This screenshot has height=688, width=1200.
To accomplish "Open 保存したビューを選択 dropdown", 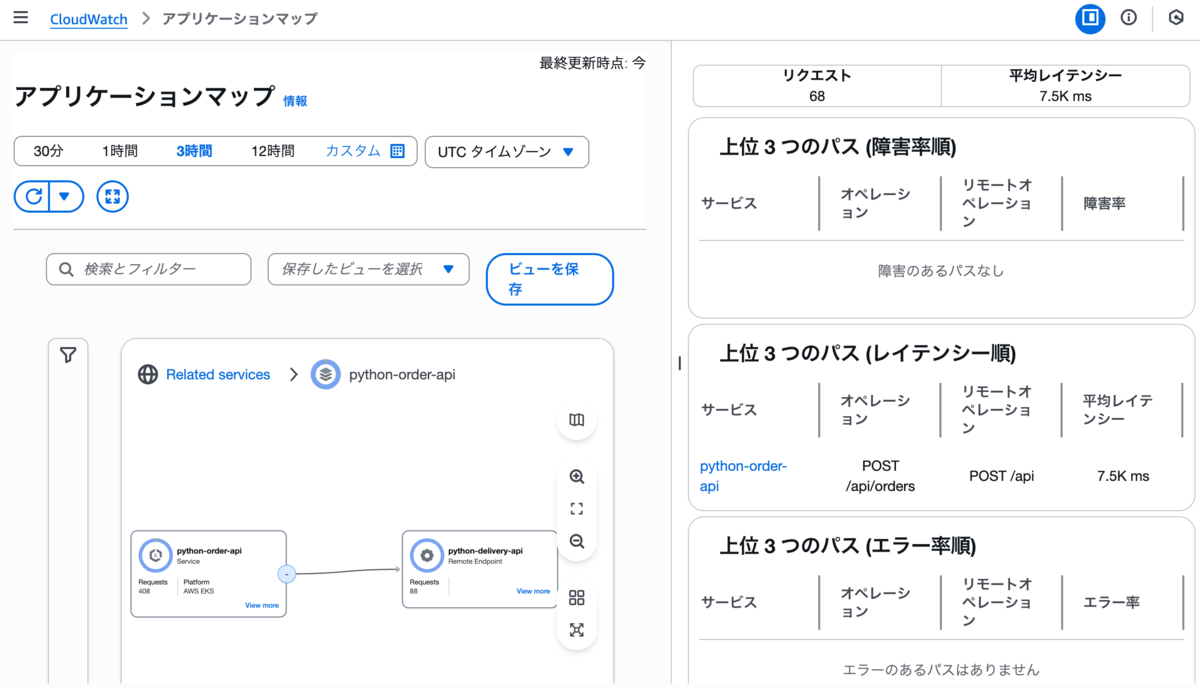I will pos(368,269).
